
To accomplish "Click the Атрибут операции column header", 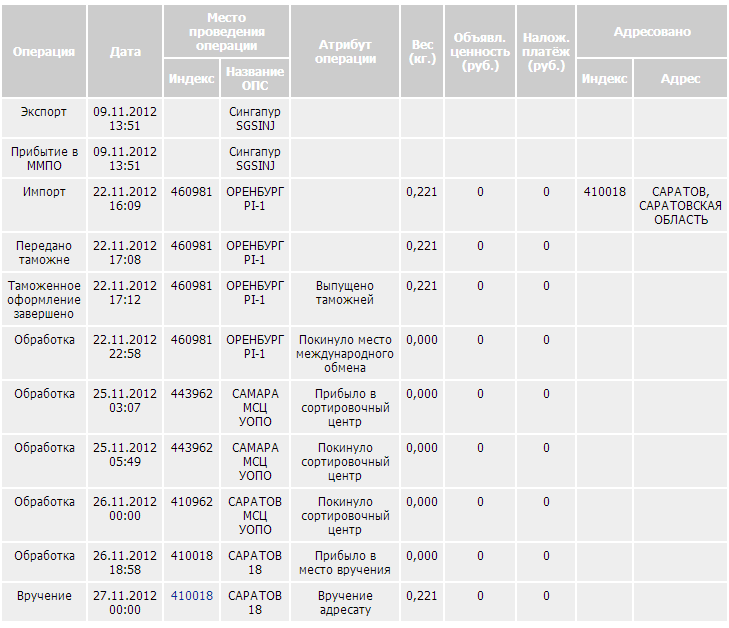I will 344,52.
